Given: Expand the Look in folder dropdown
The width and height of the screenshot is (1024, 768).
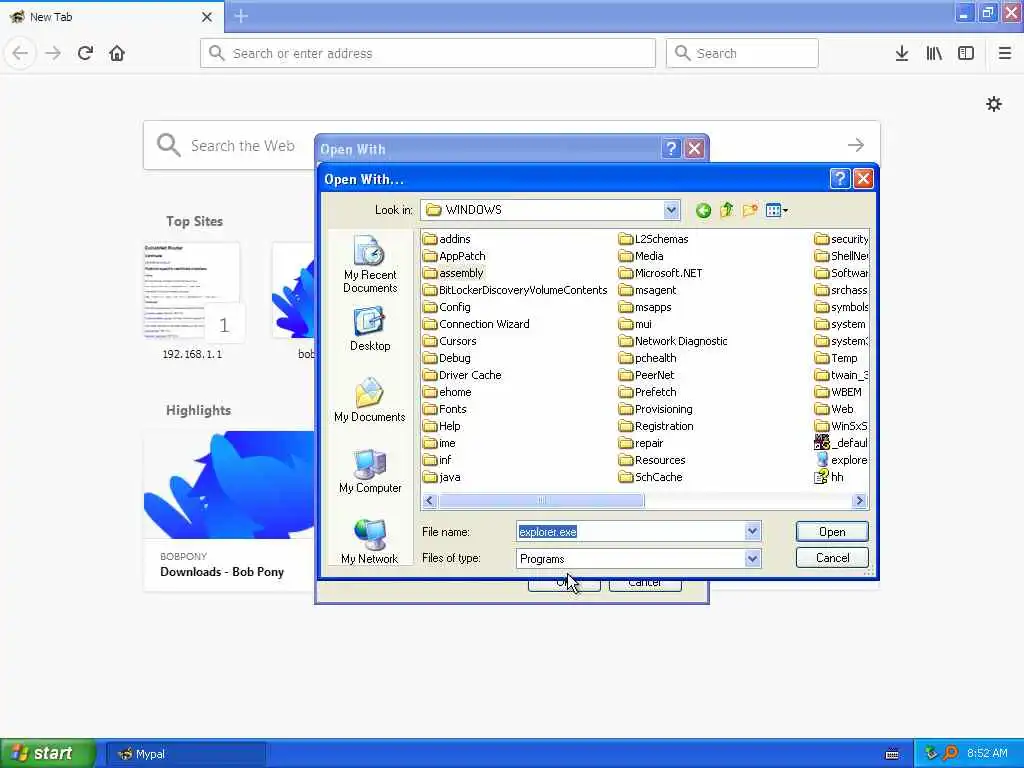Looking at the screenshot, I should click(671, 210).
